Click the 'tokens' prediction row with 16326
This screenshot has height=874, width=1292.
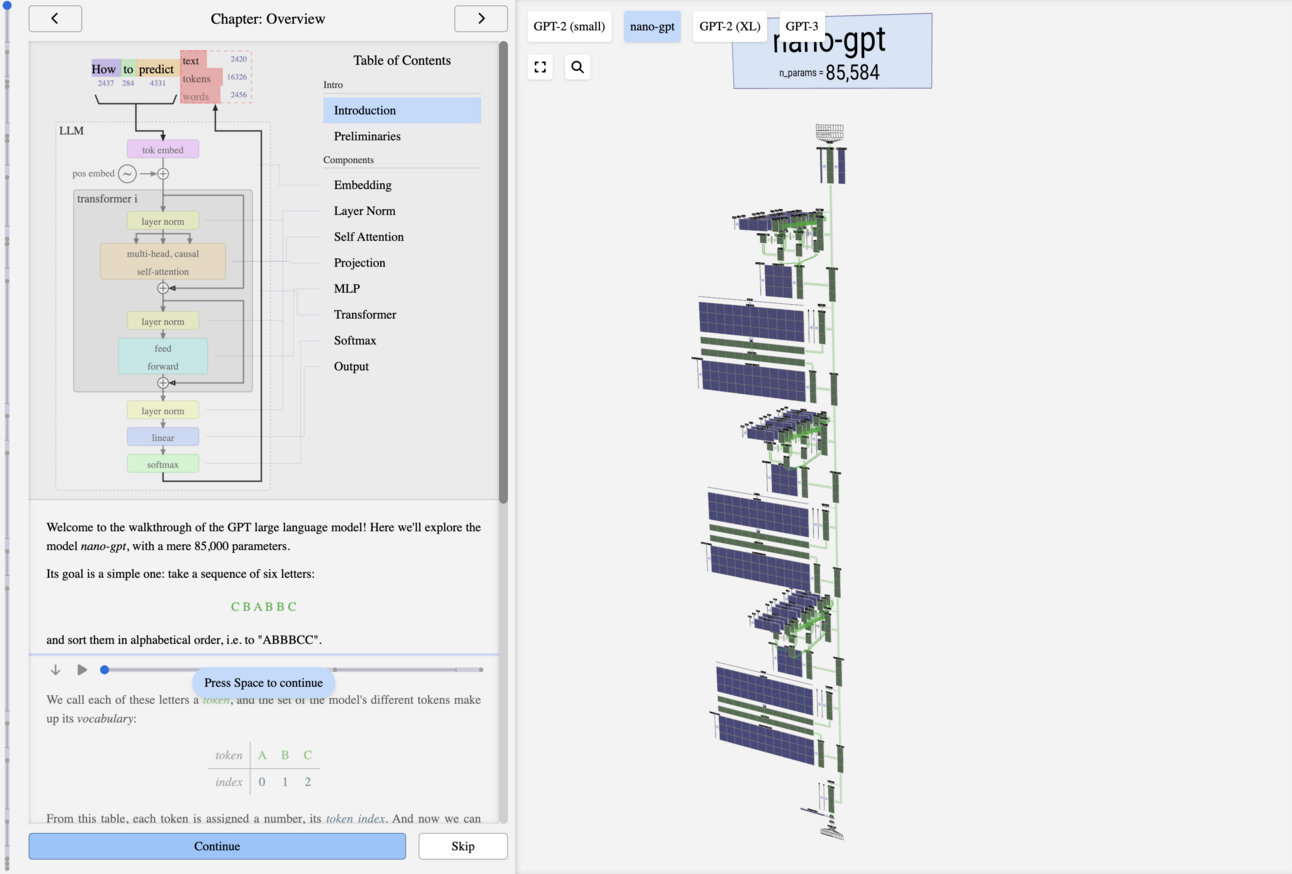214,78
